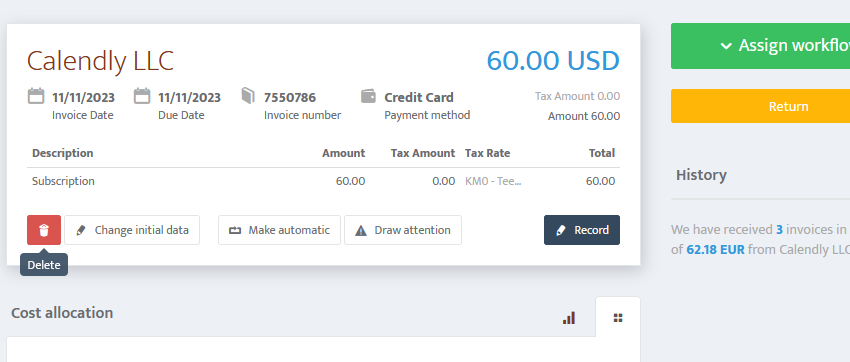This screenshot has width=850, height=362.
Task: Click the Due Date calendar icon
Action: pos(142,96)
